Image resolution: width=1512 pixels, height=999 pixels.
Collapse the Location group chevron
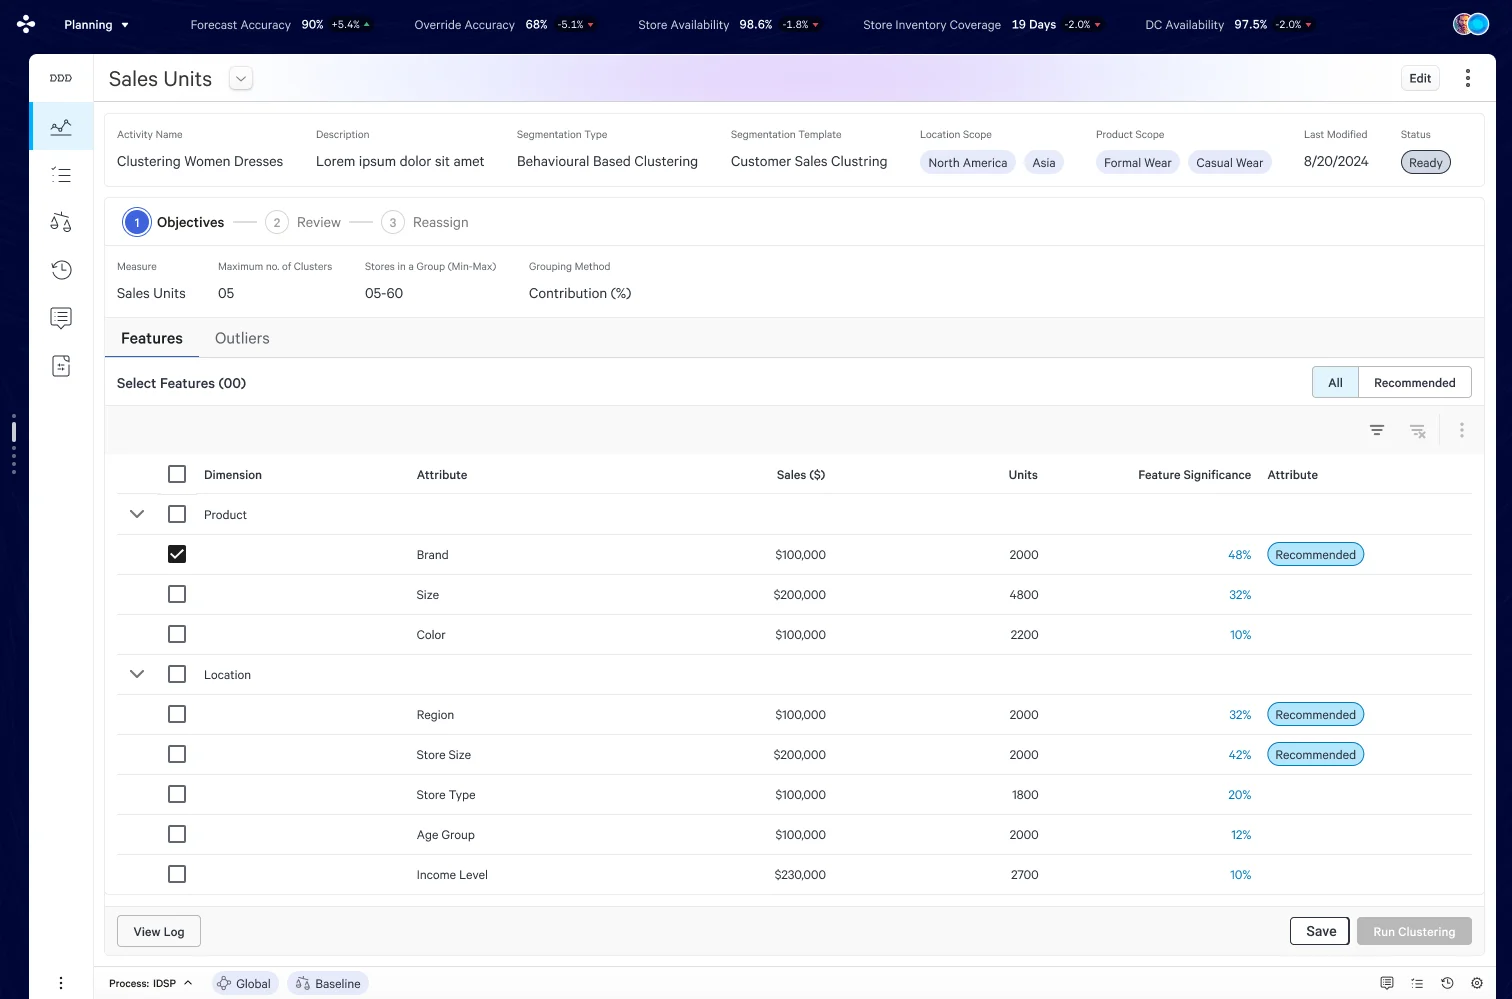coord(137,674)
